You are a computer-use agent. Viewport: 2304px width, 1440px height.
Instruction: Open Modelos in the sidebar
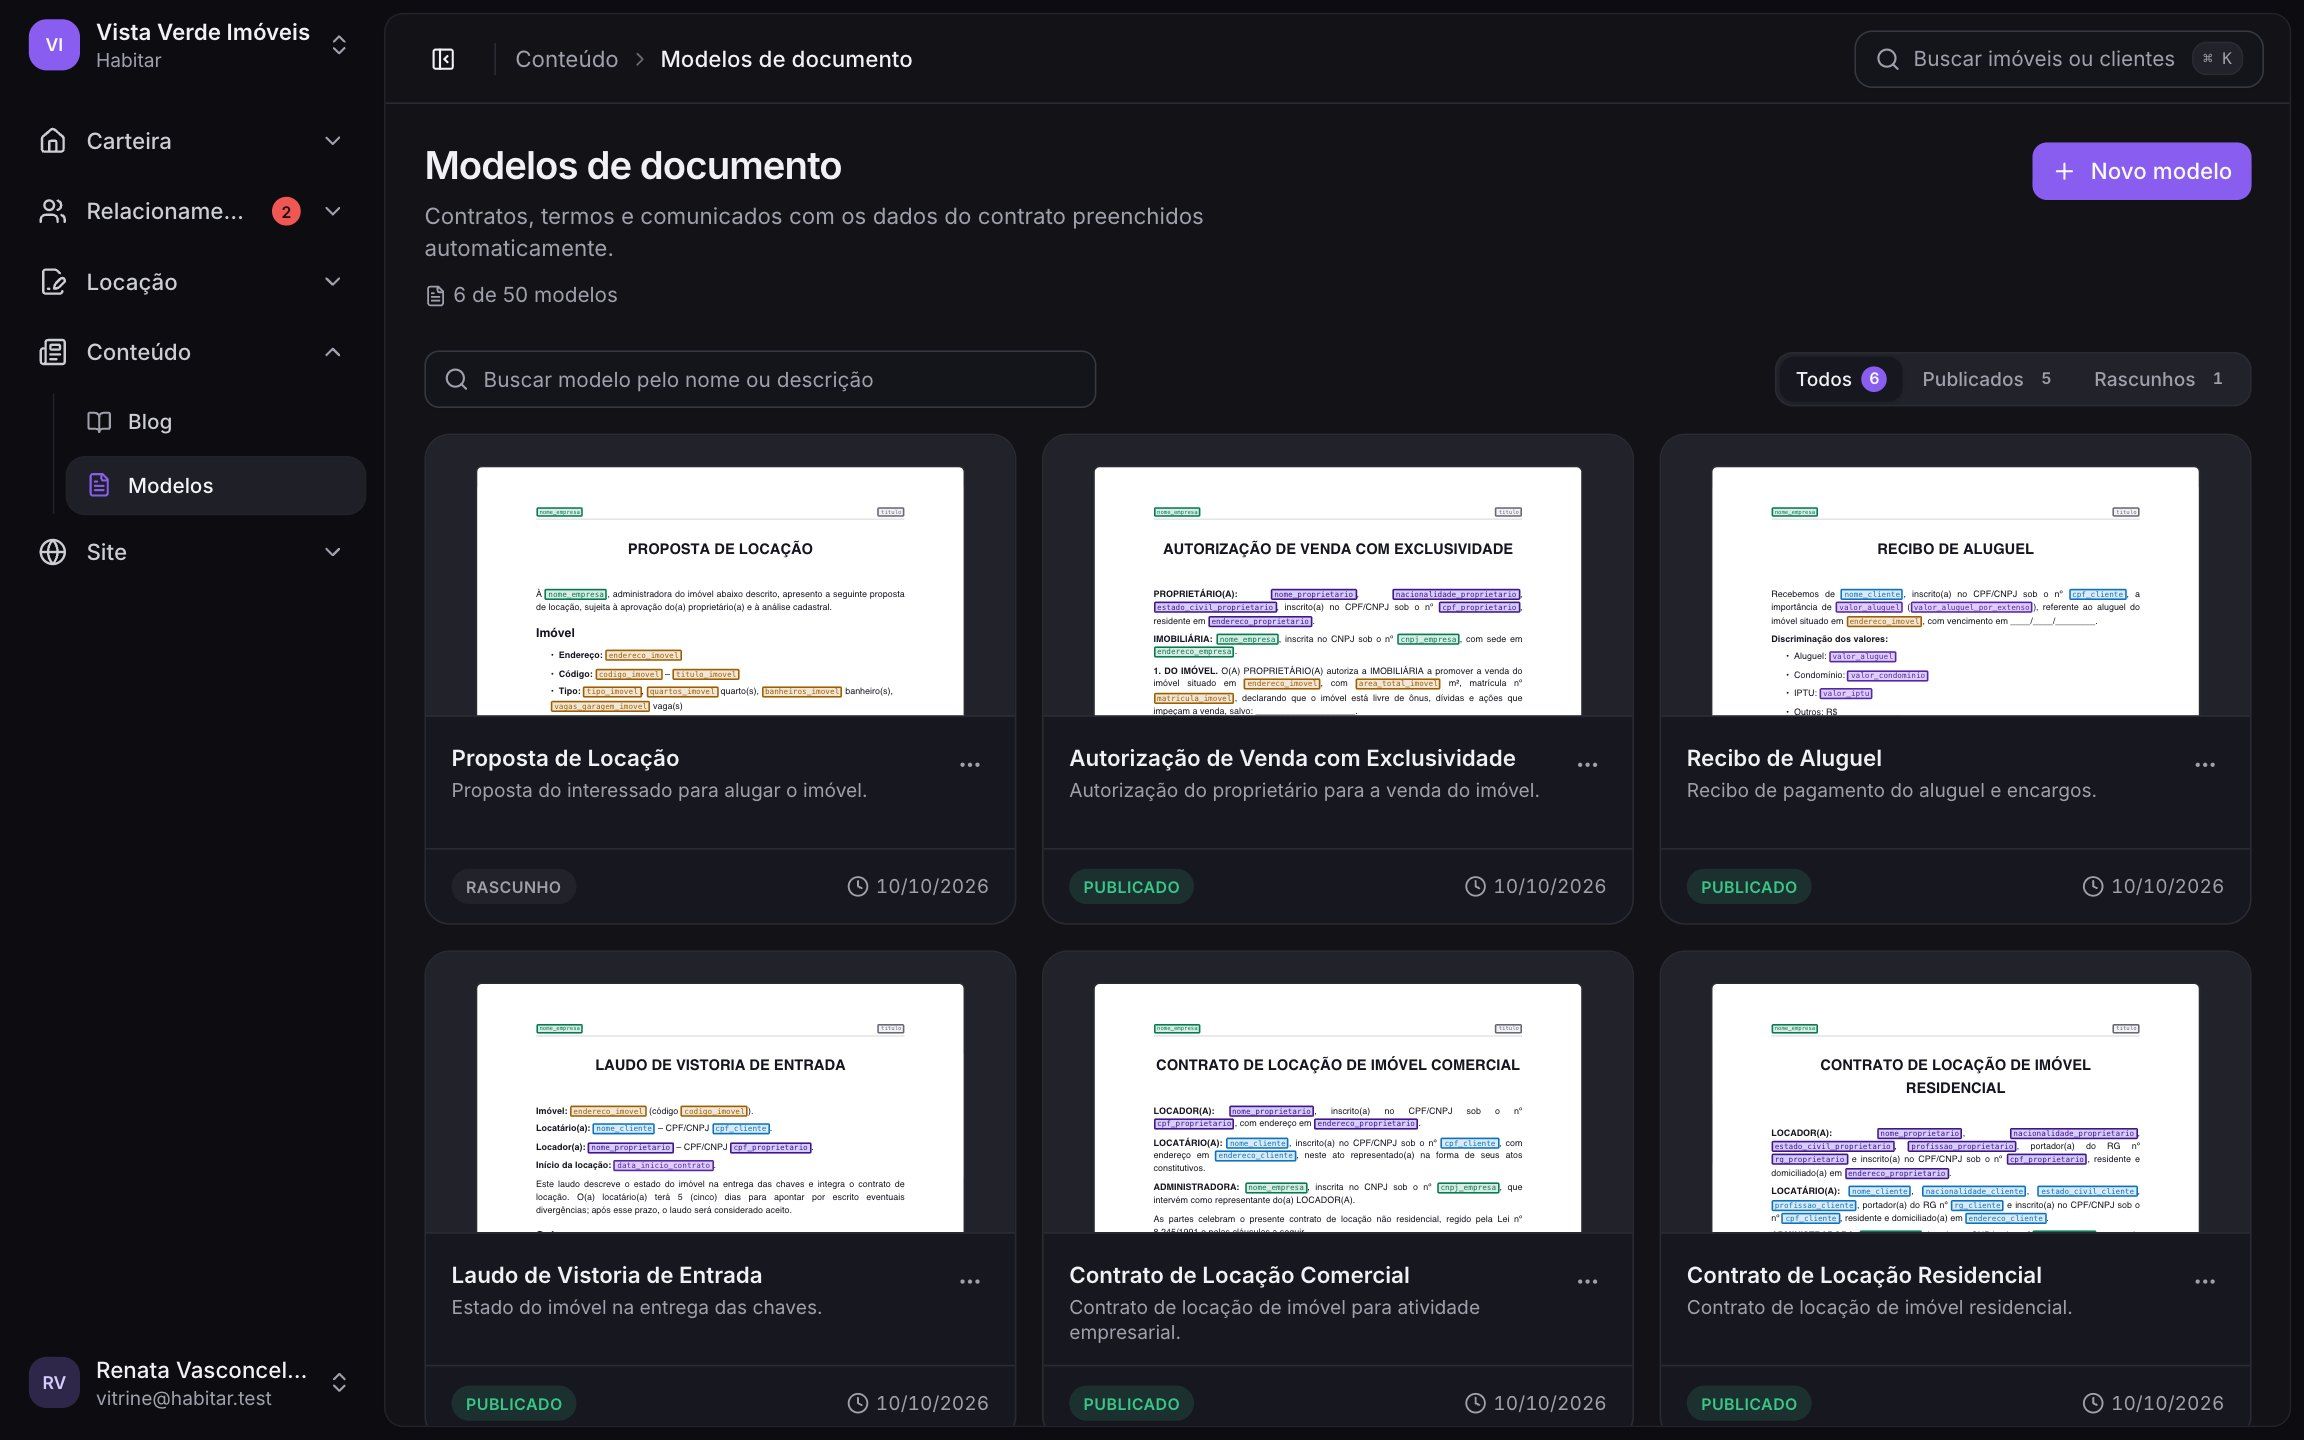(216, 486)
